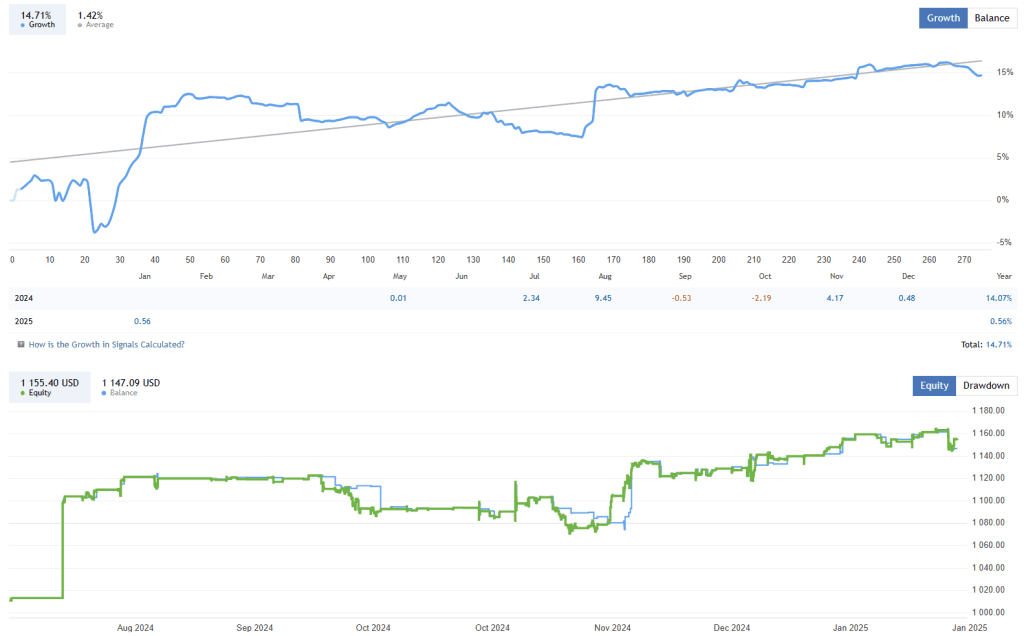Click the May label on the chart axis
This screenshot has width=1024, height=636.
pos(400,276)
